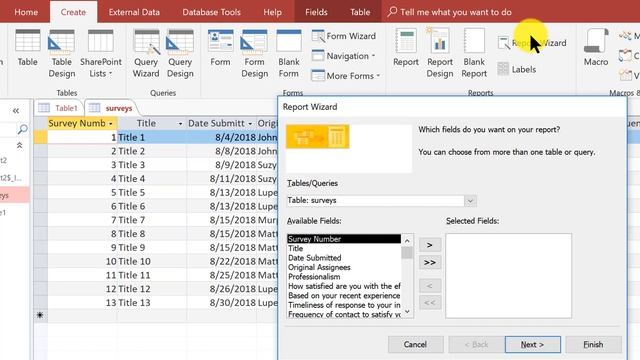Expand the More Forms dropdown
Viewport: 640px width, 360px height.
[346, 76]
